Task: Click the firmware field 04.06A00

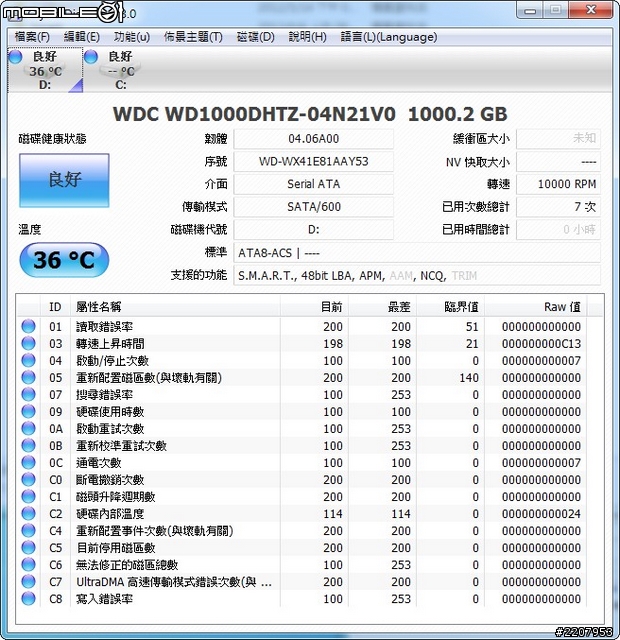Action: pyautogui.click(x=313, y=139)
